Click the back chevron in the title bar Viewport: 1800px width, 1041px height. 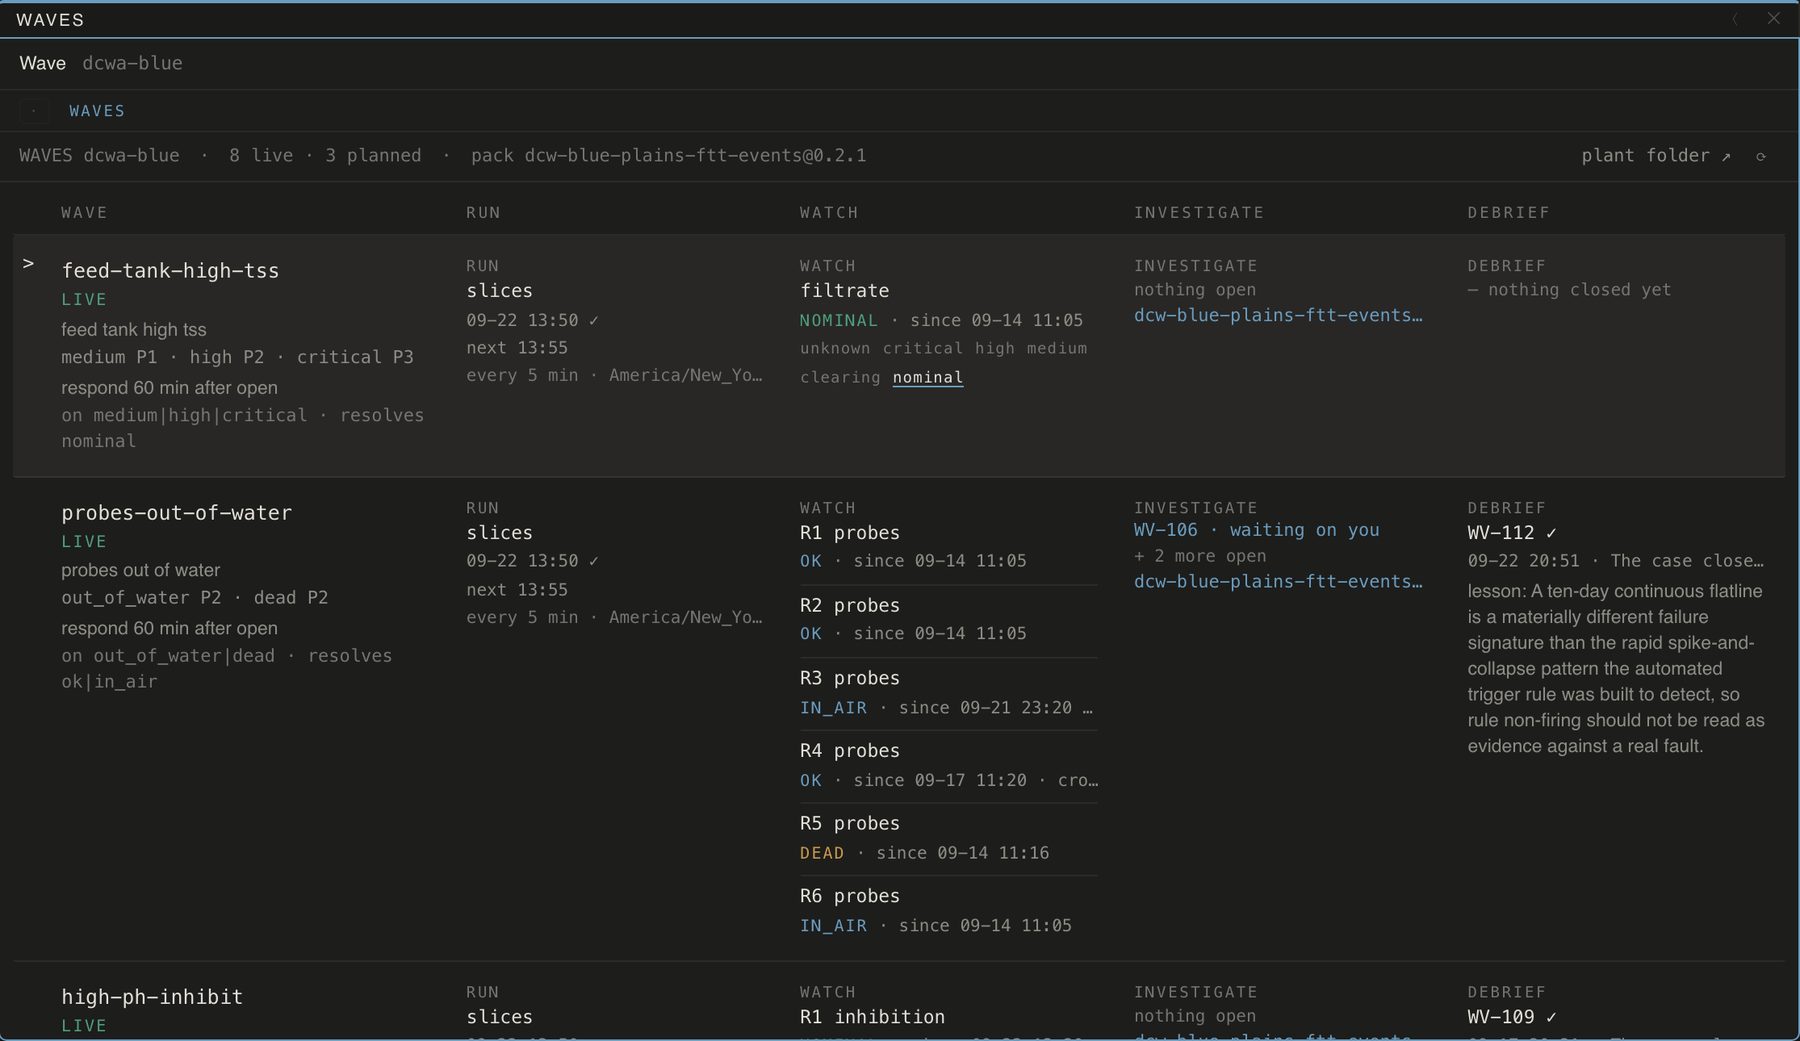point(1736,19)
